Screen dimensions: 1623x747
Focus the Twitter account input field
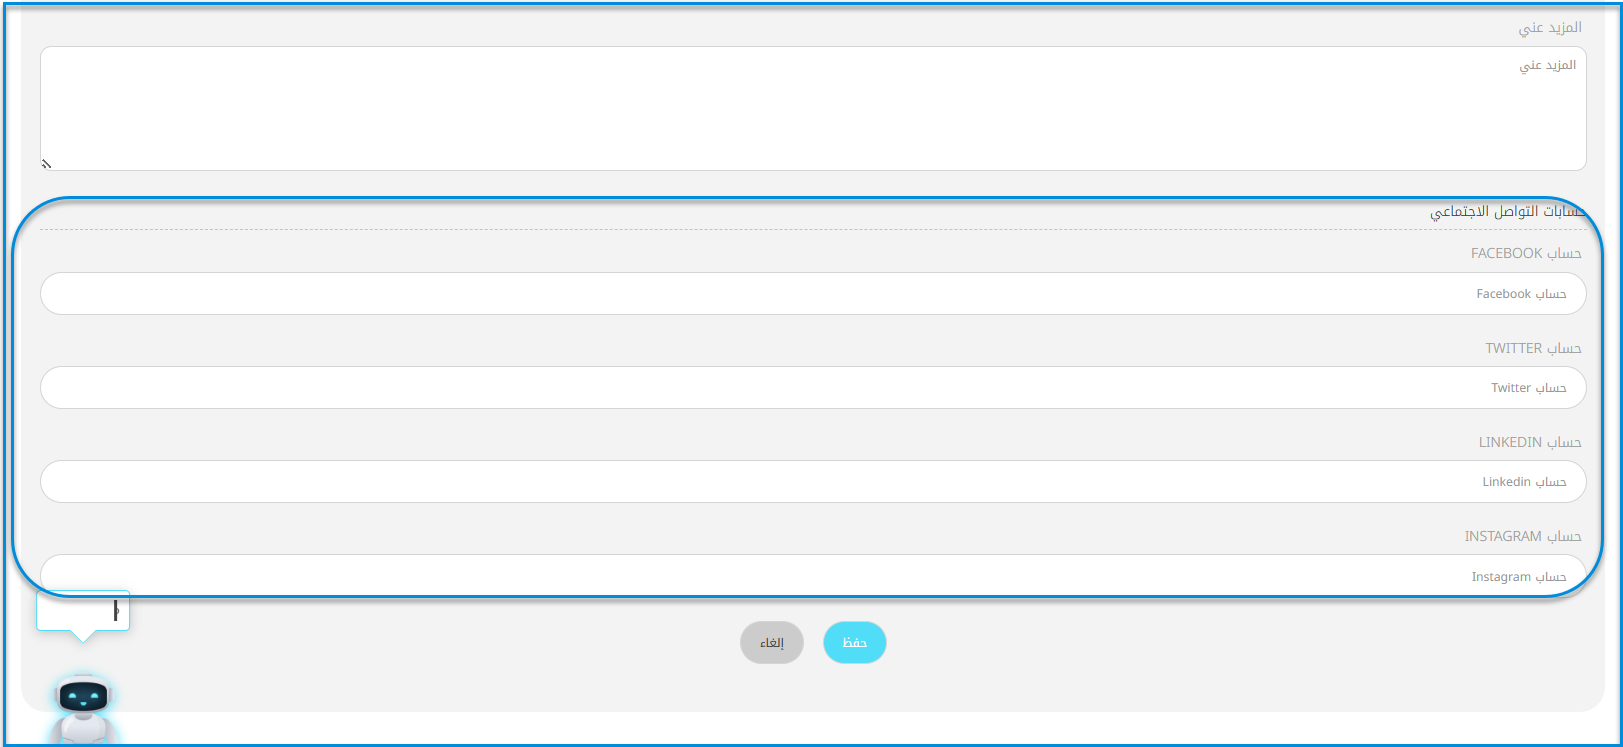pyautogui.click(x=813, y=387)
